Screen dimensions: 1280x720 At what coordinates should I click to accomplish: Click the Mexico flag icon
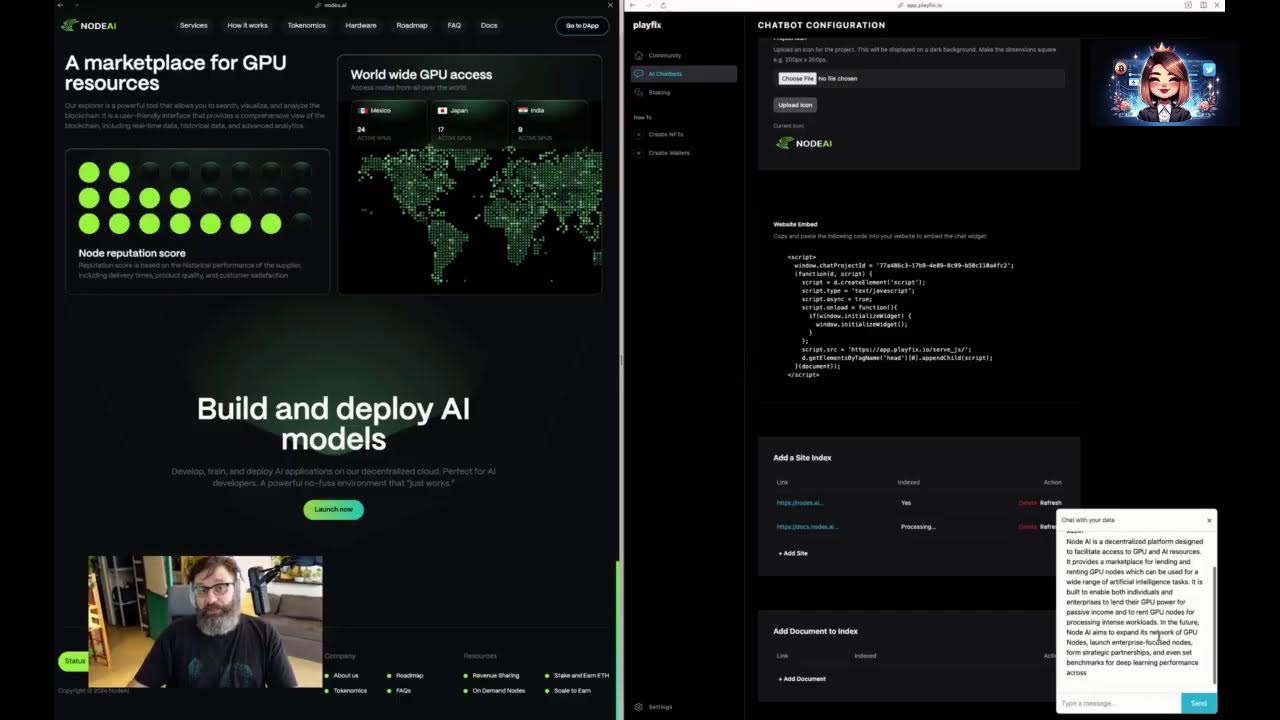click(x=362, y=110)
